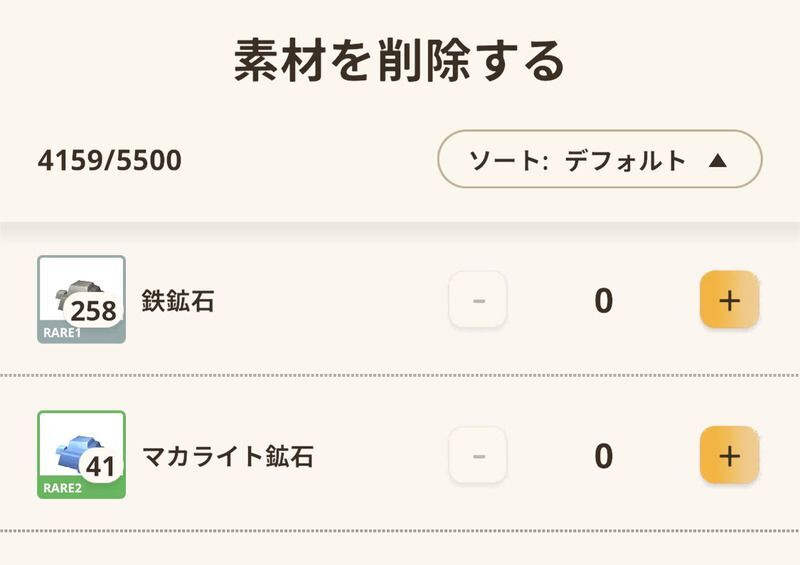Screen dimensions: 800x565
Task: Select the マカライト鉱石 name label
Action: click(228, 457)
